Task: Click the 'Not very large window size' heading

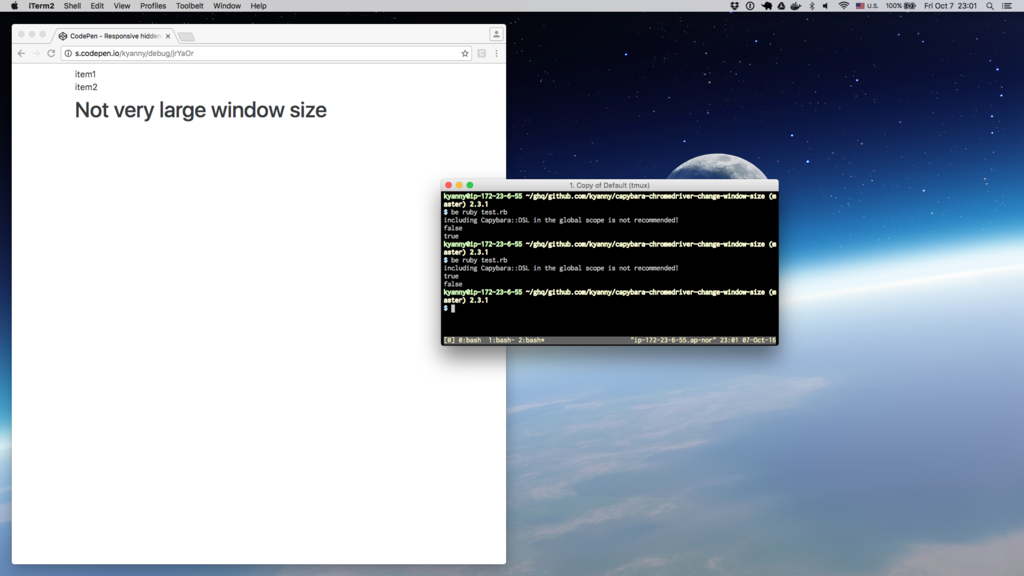Action: point(200,110)
